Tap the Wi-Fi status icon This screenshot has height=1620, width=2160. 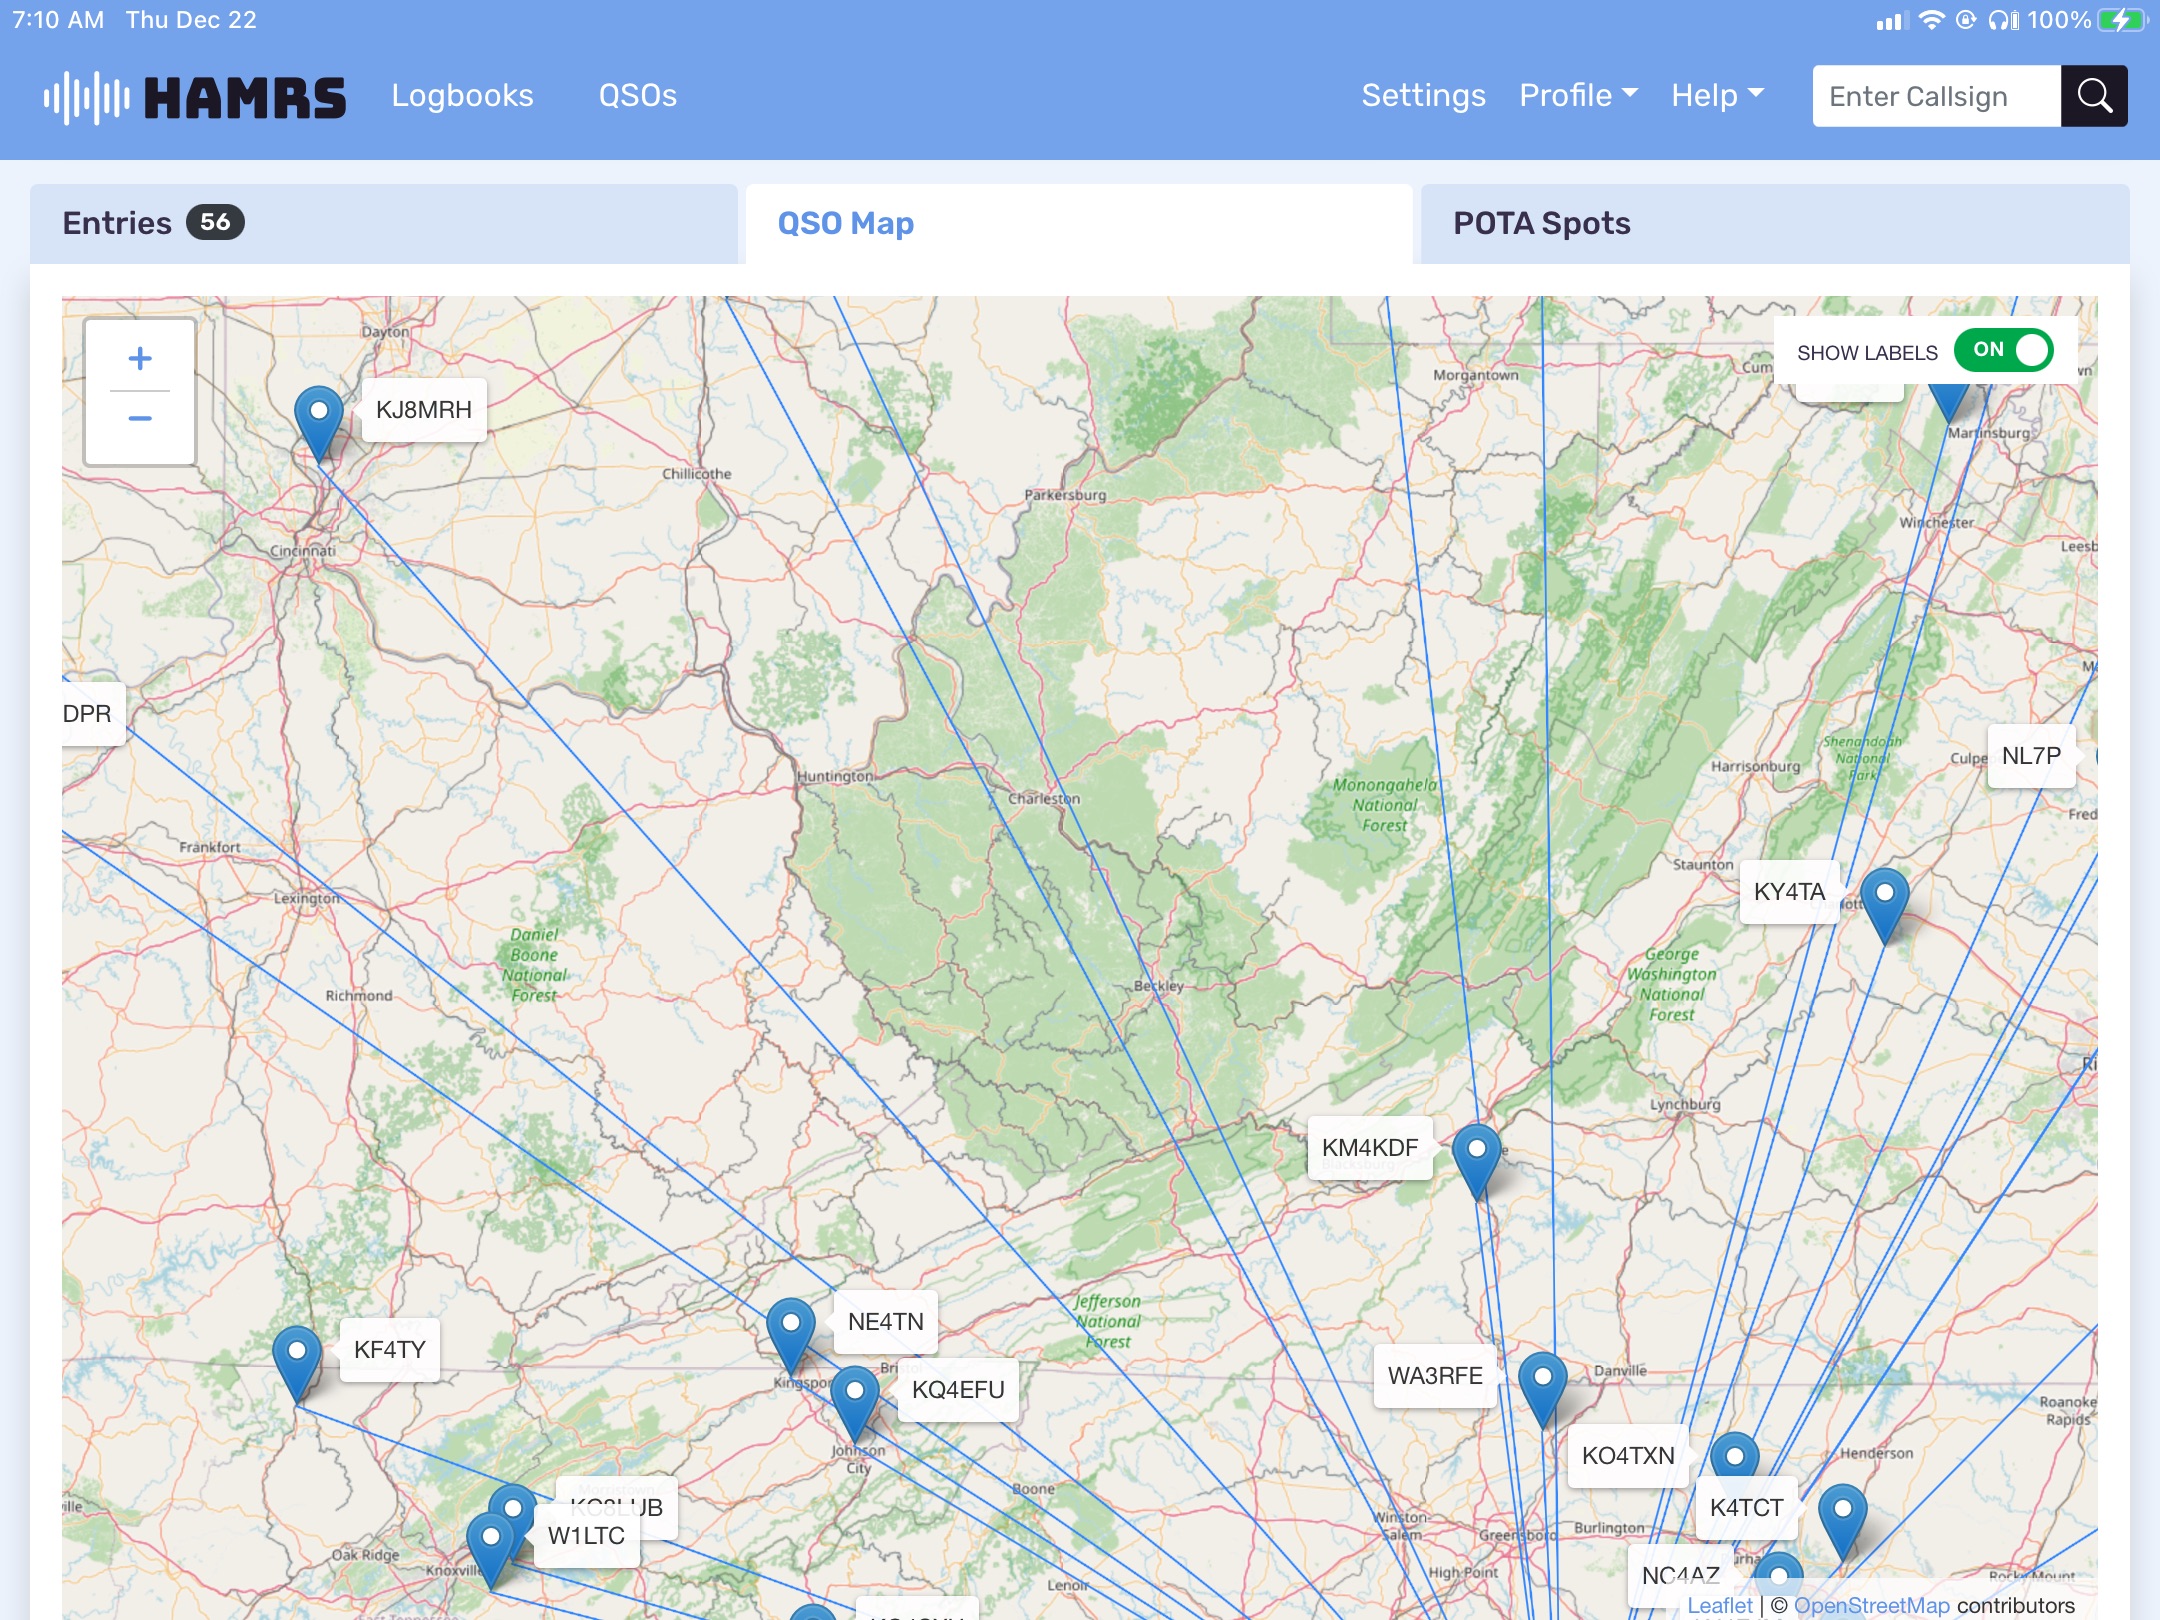(1932, 20)
